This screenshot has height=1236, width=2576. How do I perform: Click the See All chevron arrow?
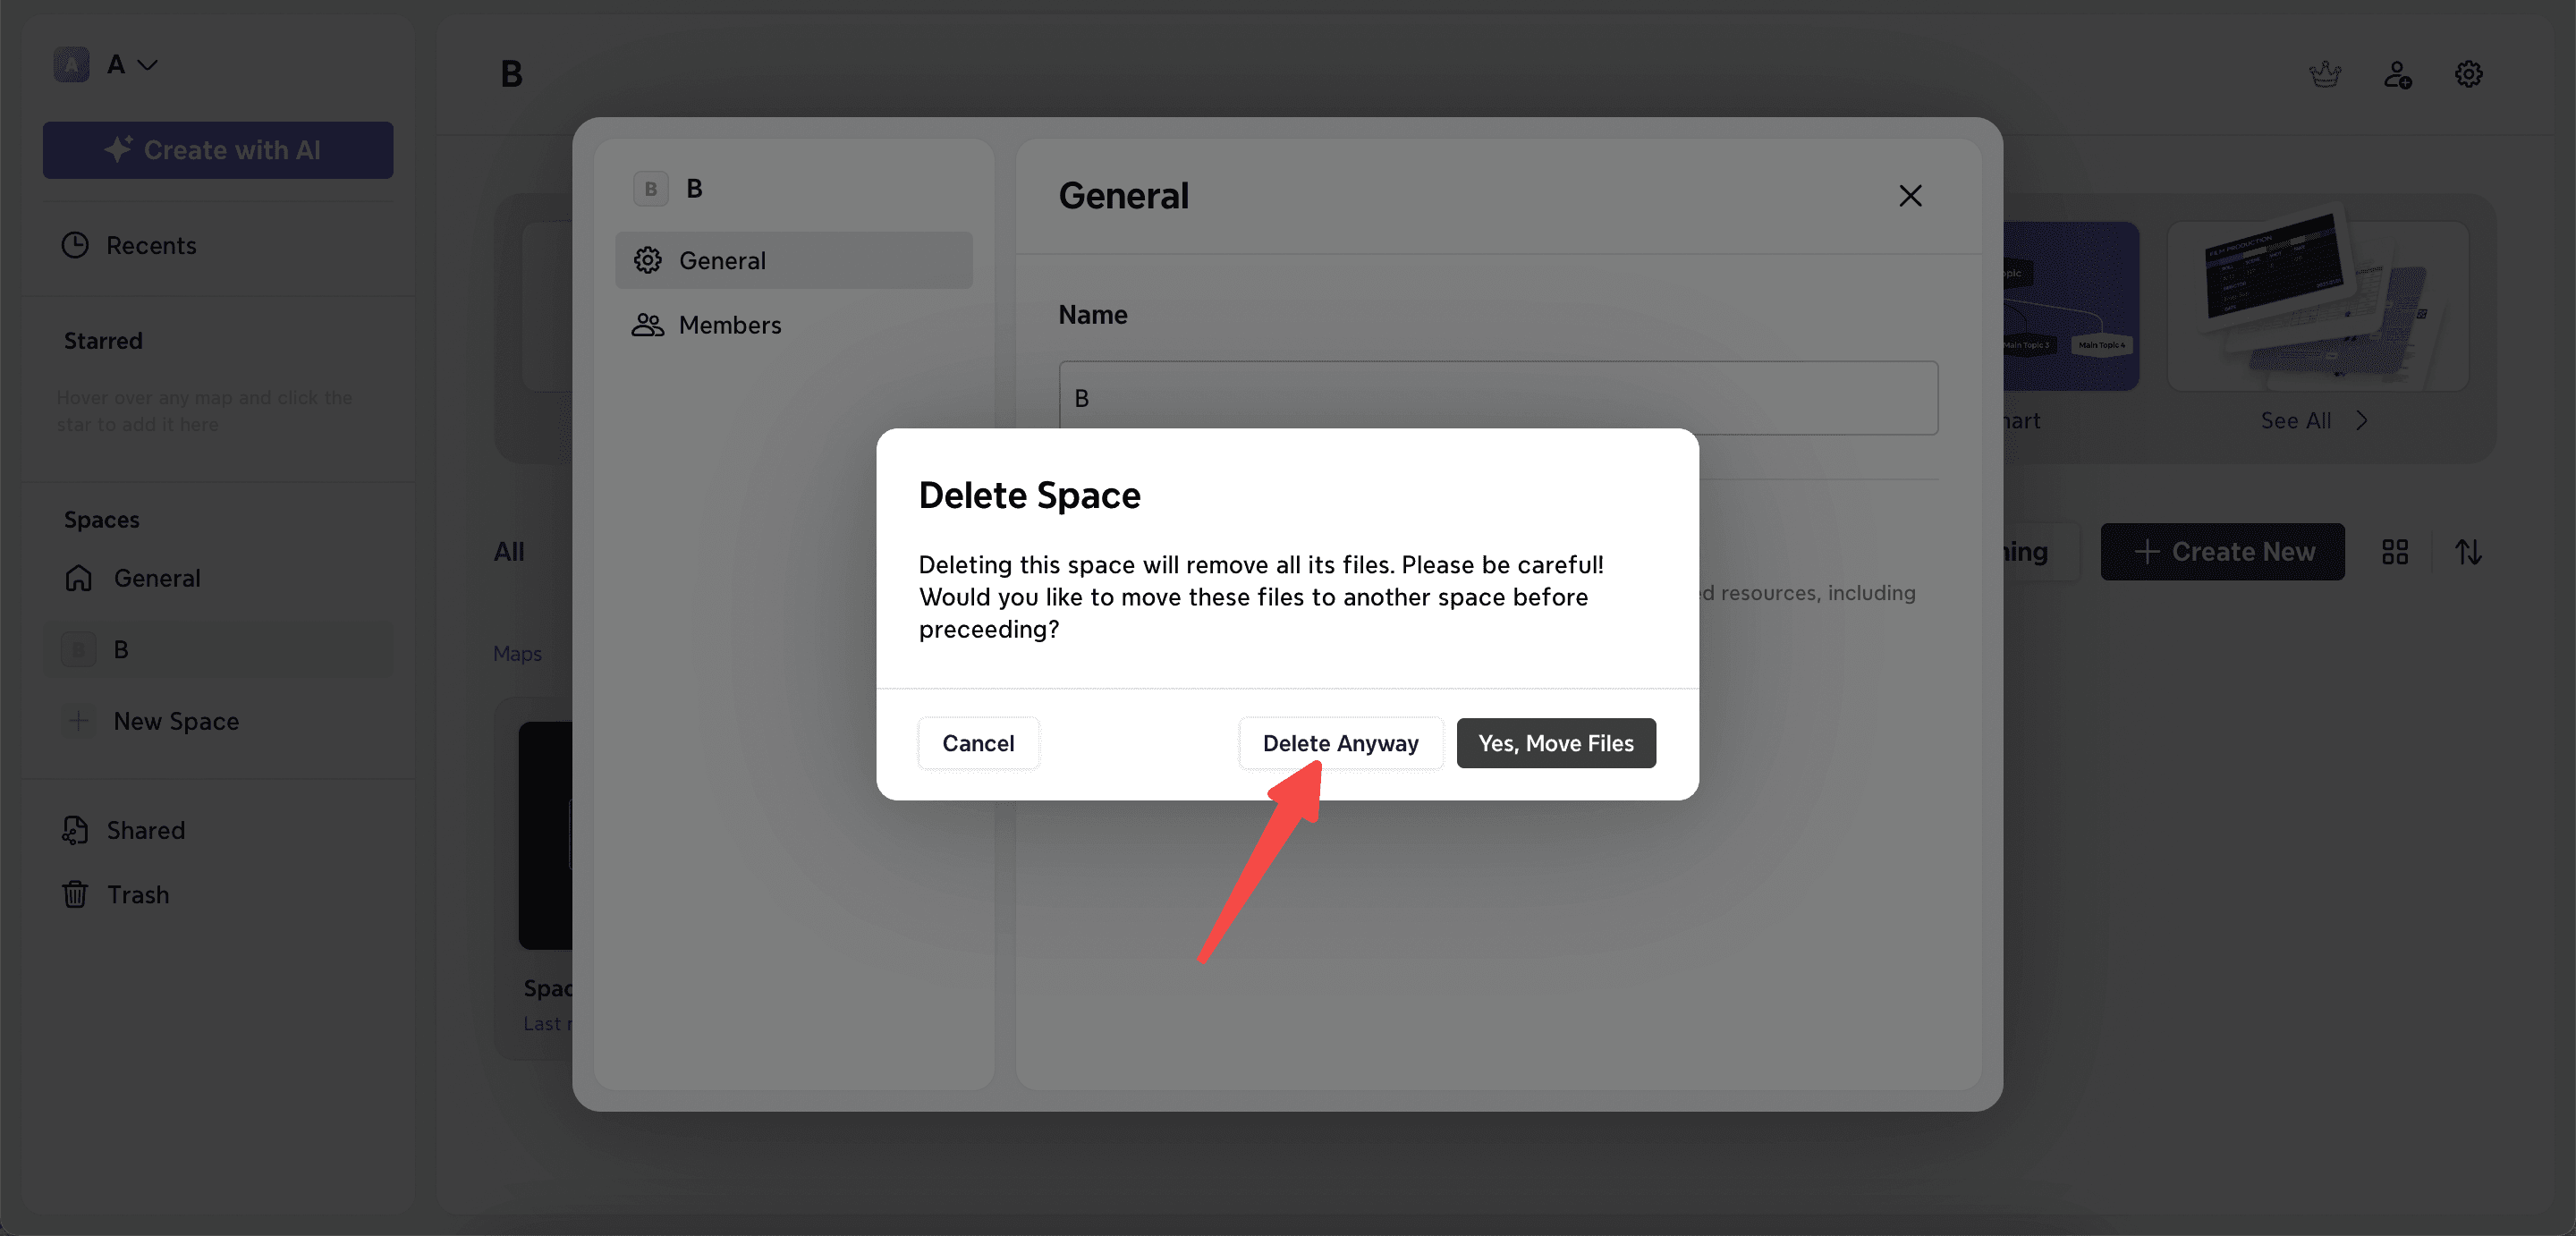(x=2361, y=421)
